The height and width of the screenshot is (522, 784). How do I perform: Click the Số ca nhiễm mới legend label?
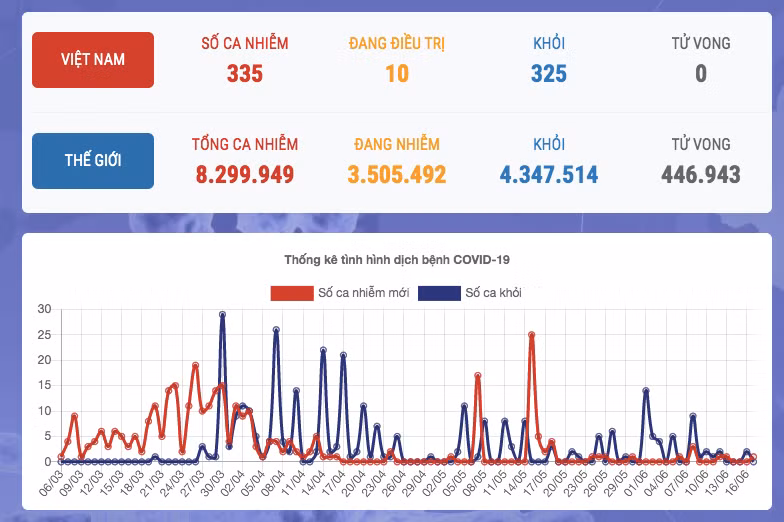coord(364,293)
